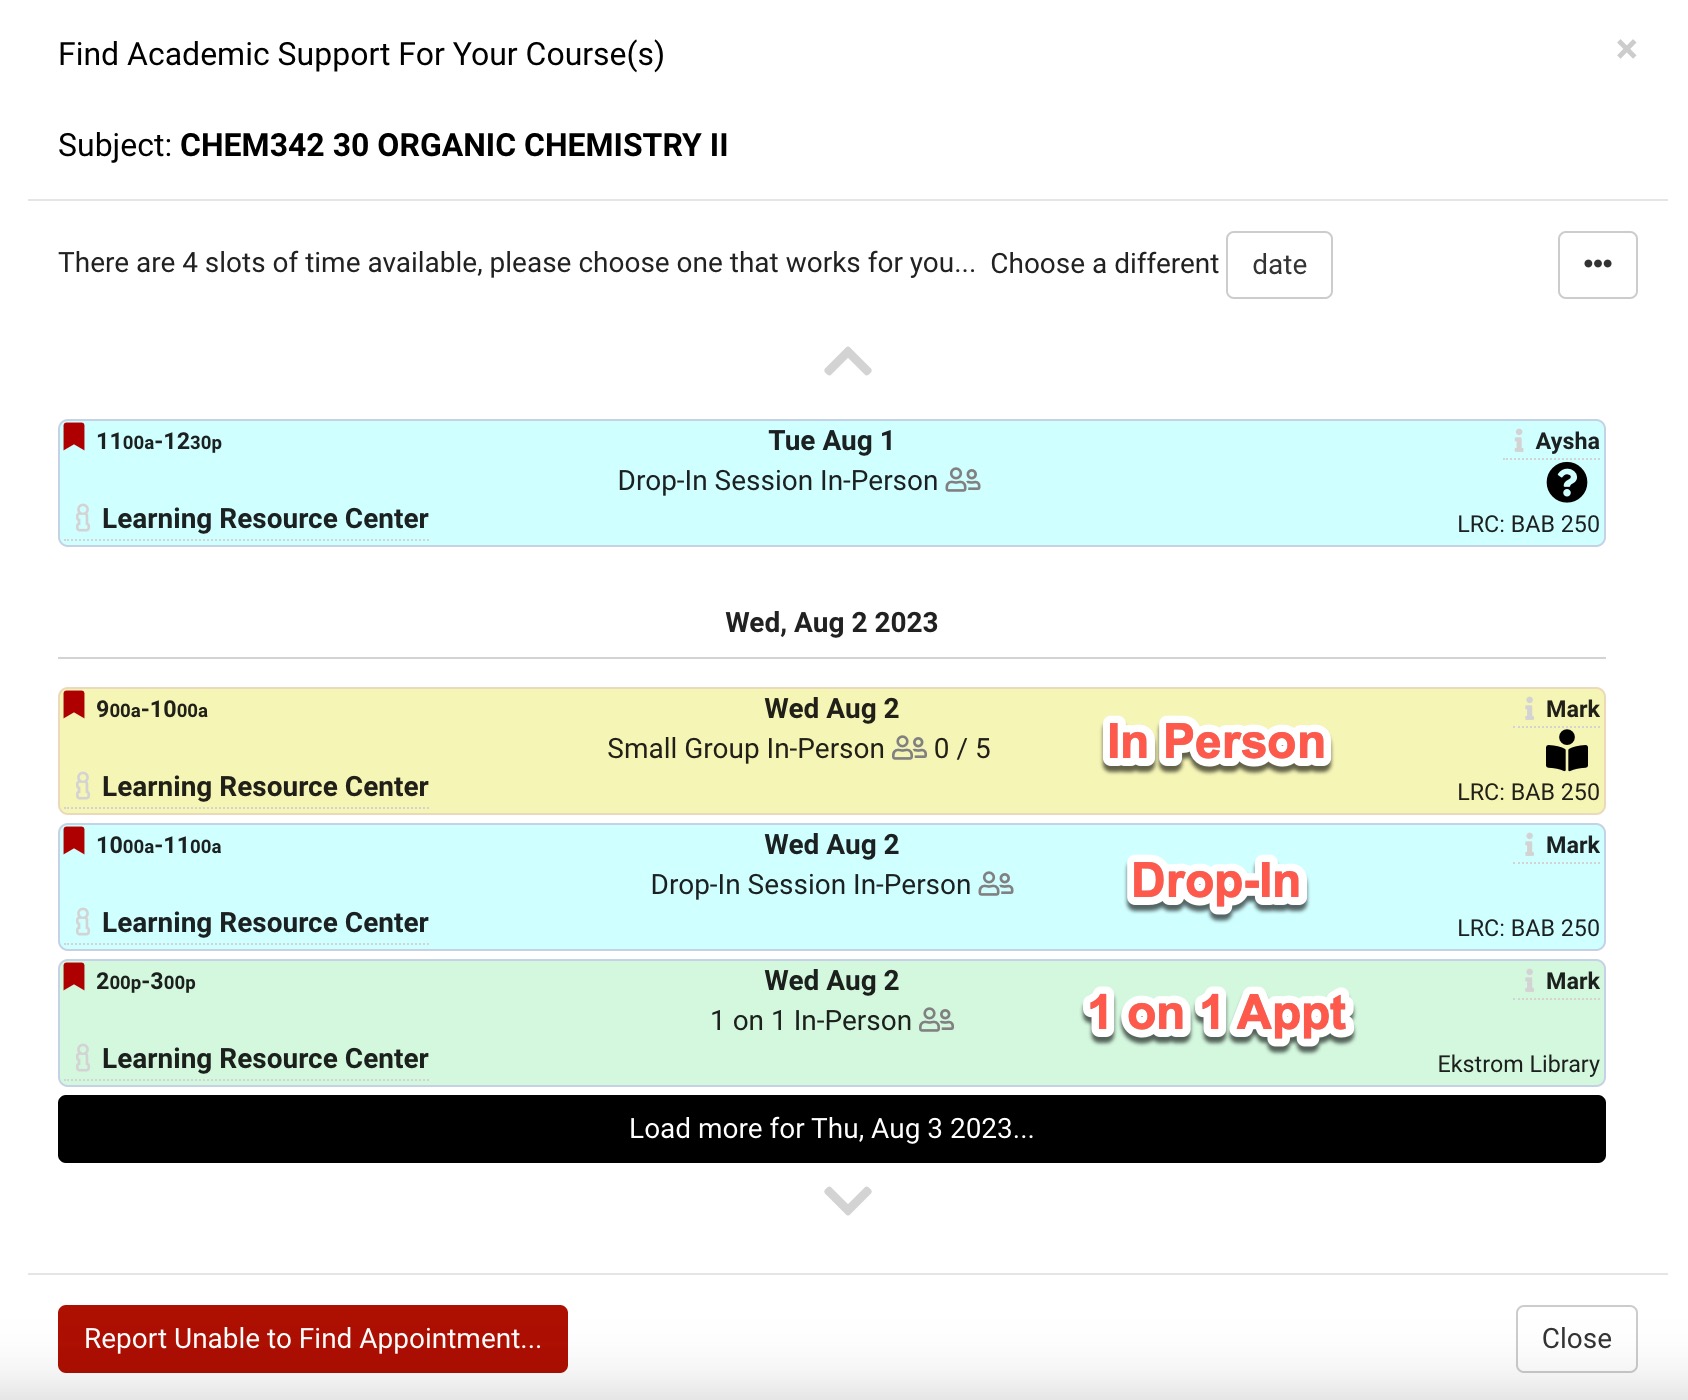Open Learning Resource Center link in 900a slot

[x=265, y=787]
